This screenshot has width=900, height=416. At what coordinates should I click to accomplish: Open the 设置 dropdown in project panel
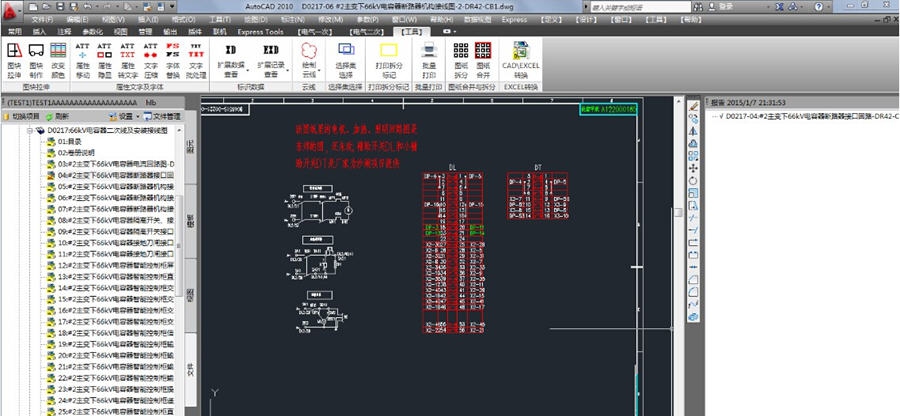coord(127,116)
